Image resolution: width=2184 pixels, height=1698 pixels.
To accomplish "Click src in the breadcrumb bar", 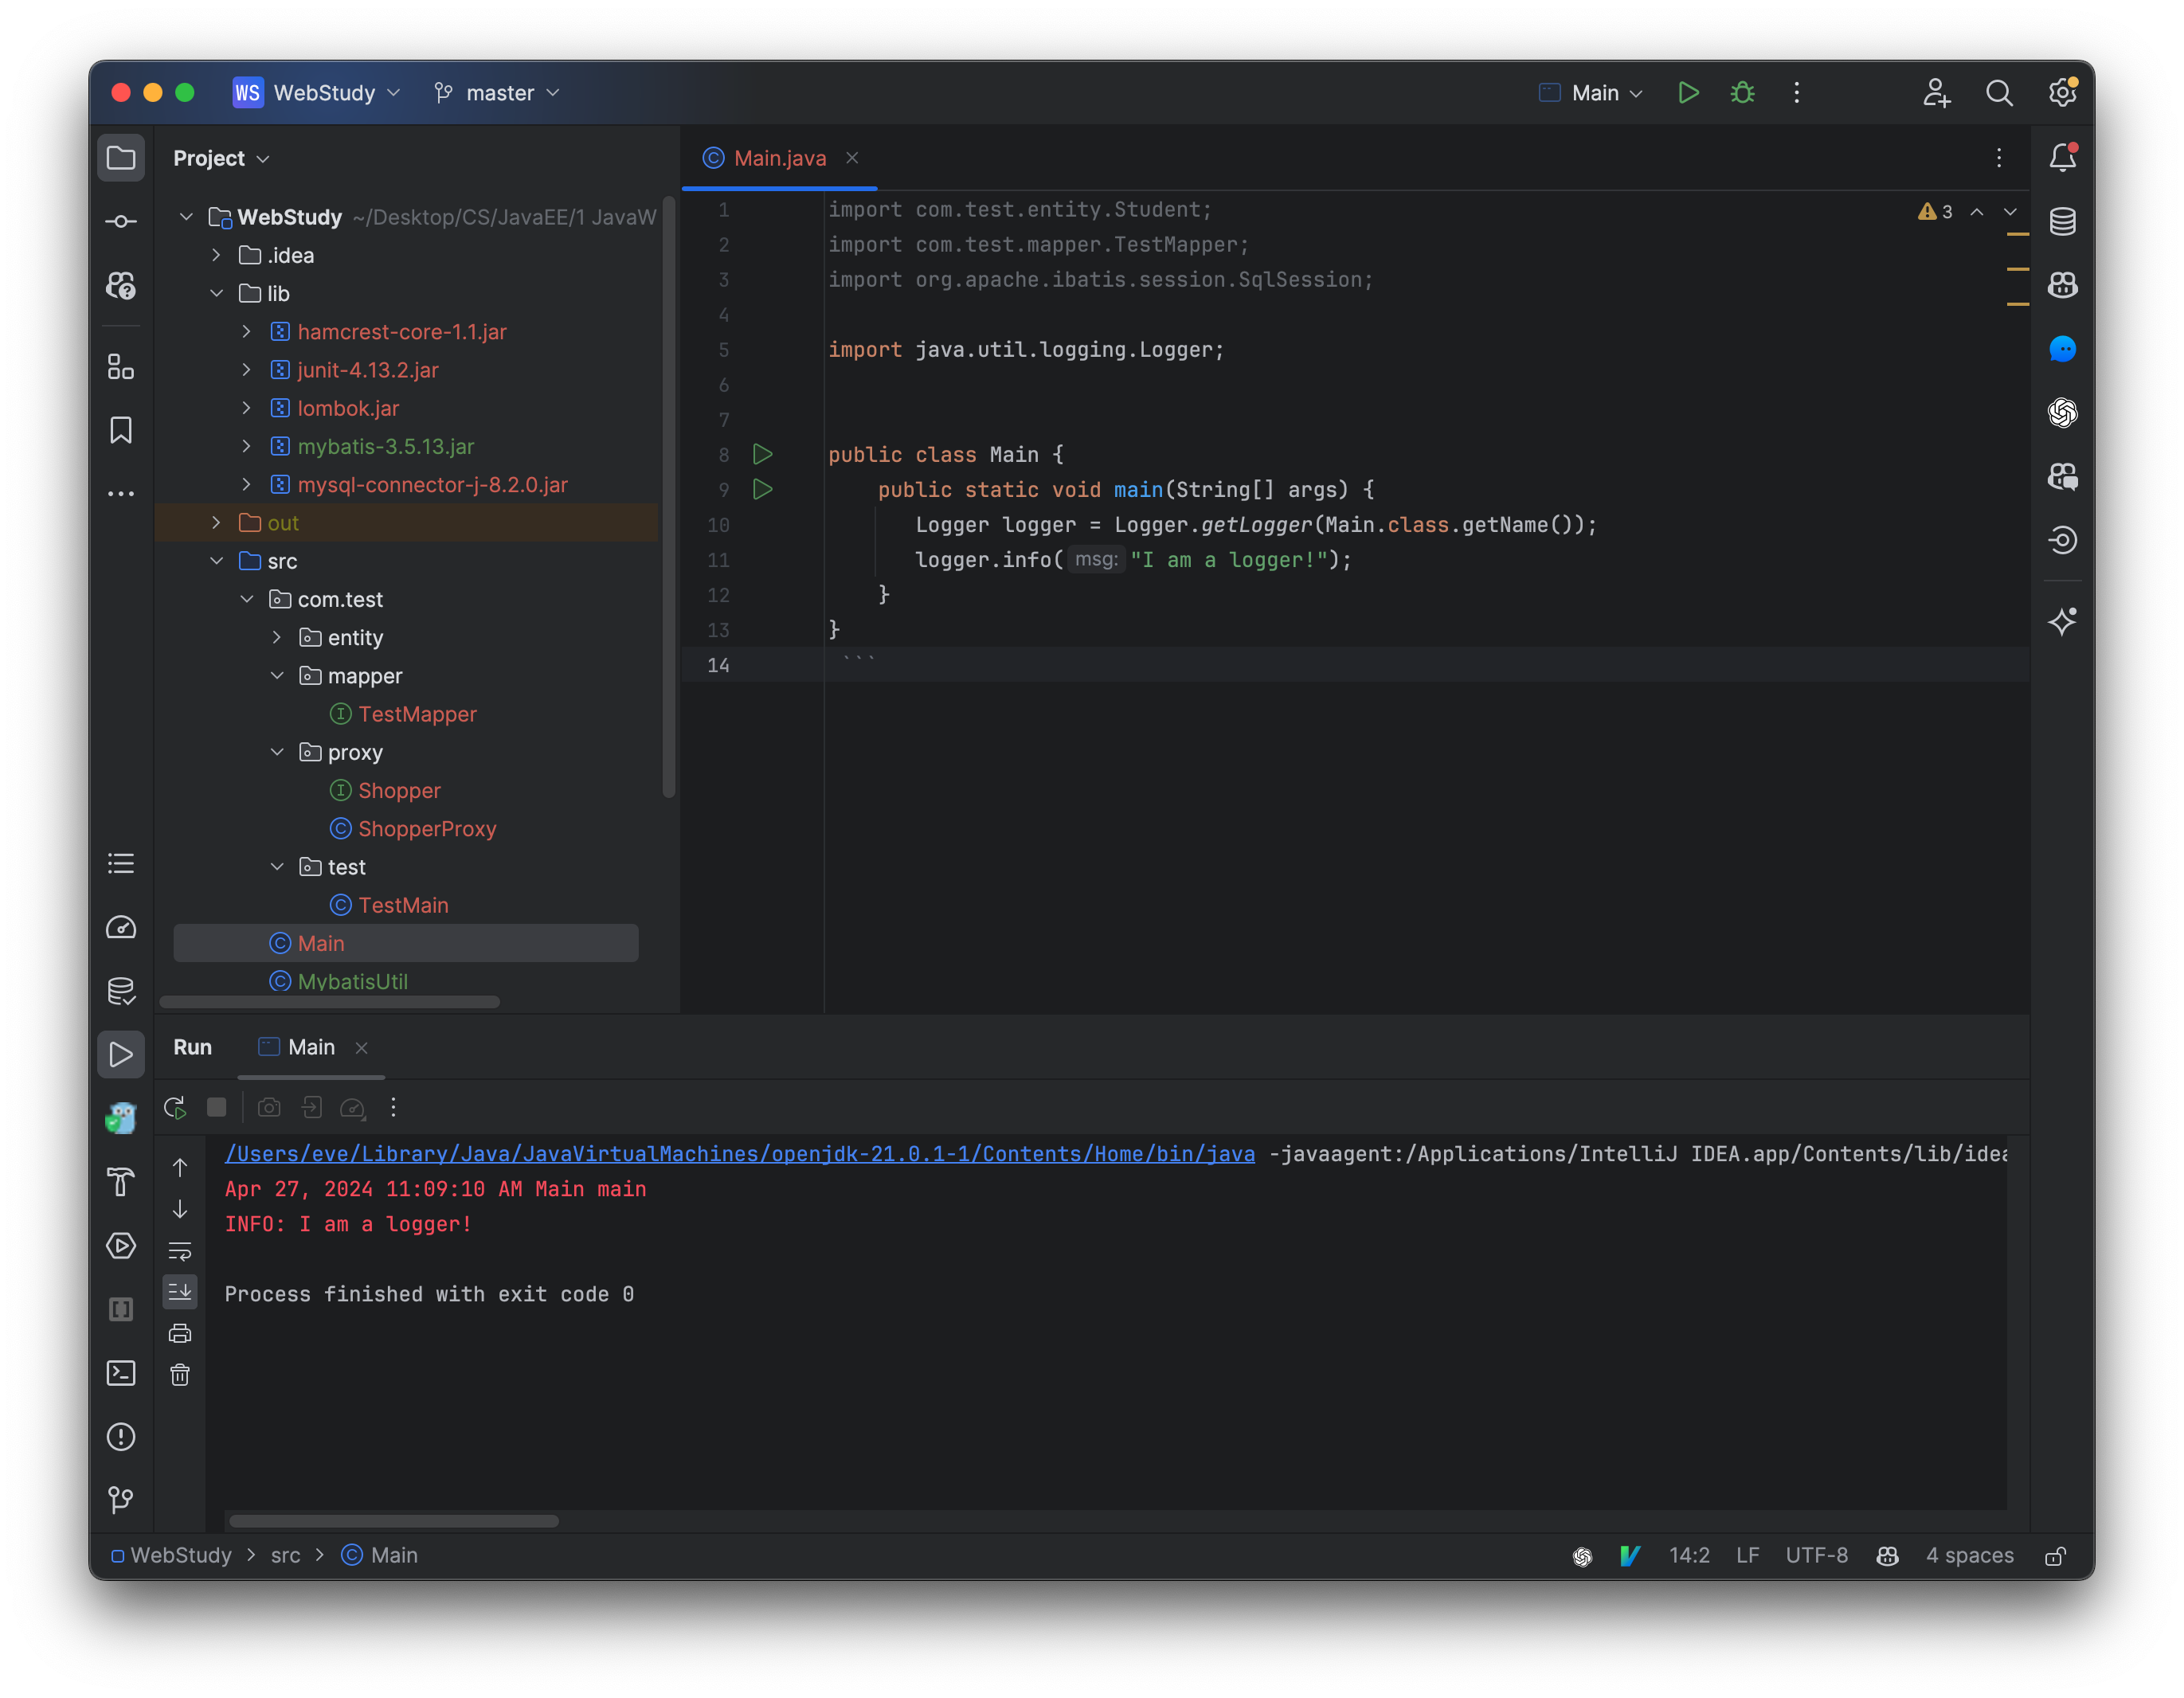I will 286,1555.
